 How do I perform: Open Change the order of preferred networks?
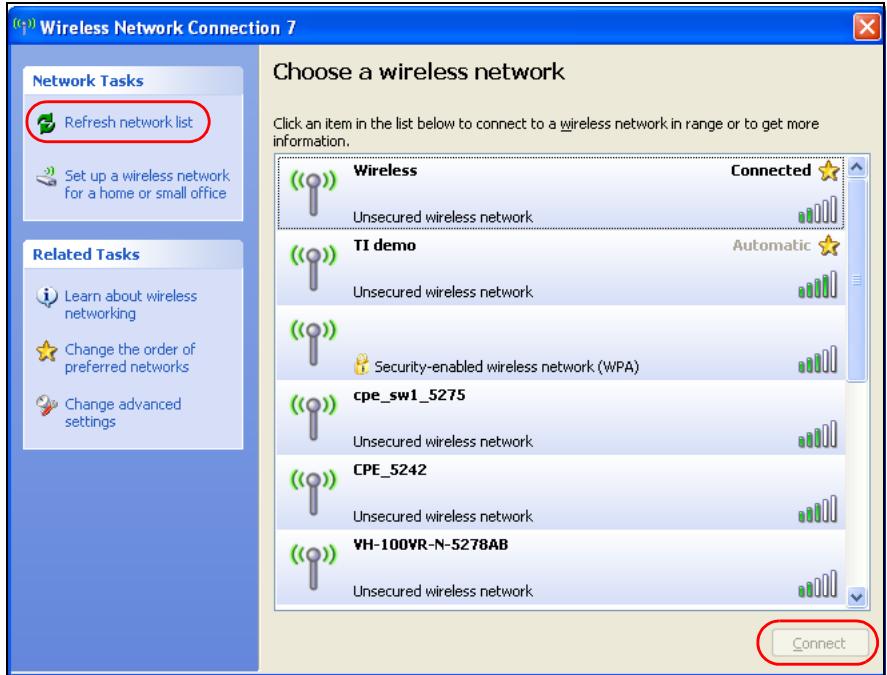[x=130, y=358]
